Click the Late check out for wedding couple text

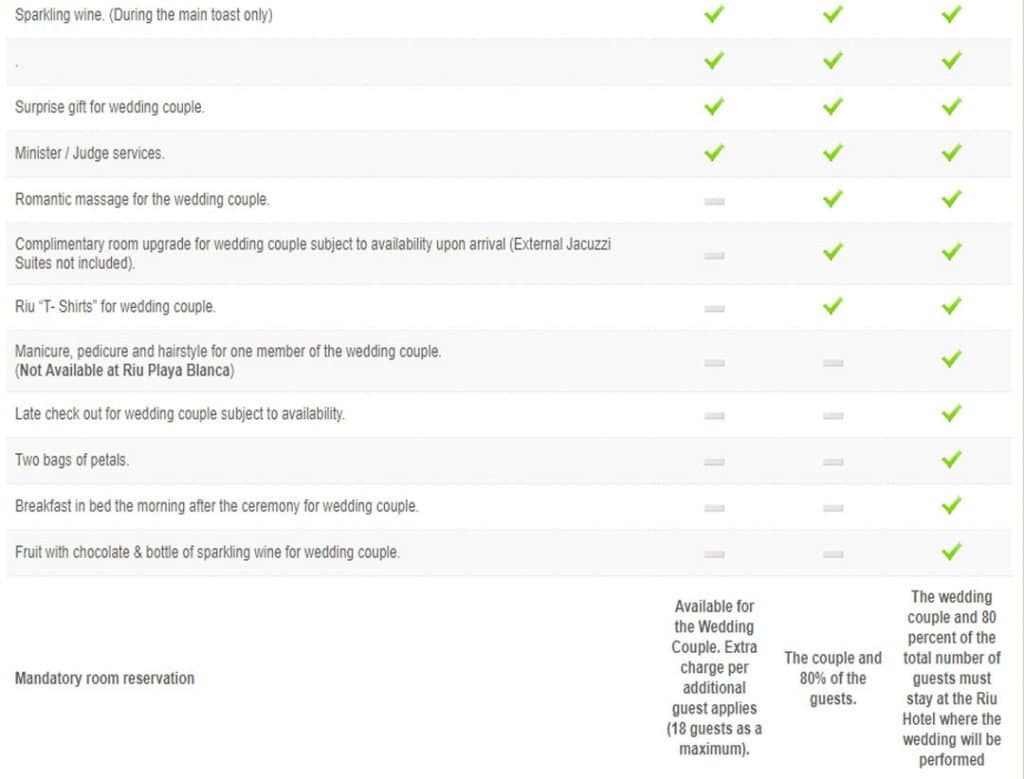point(180,413)
